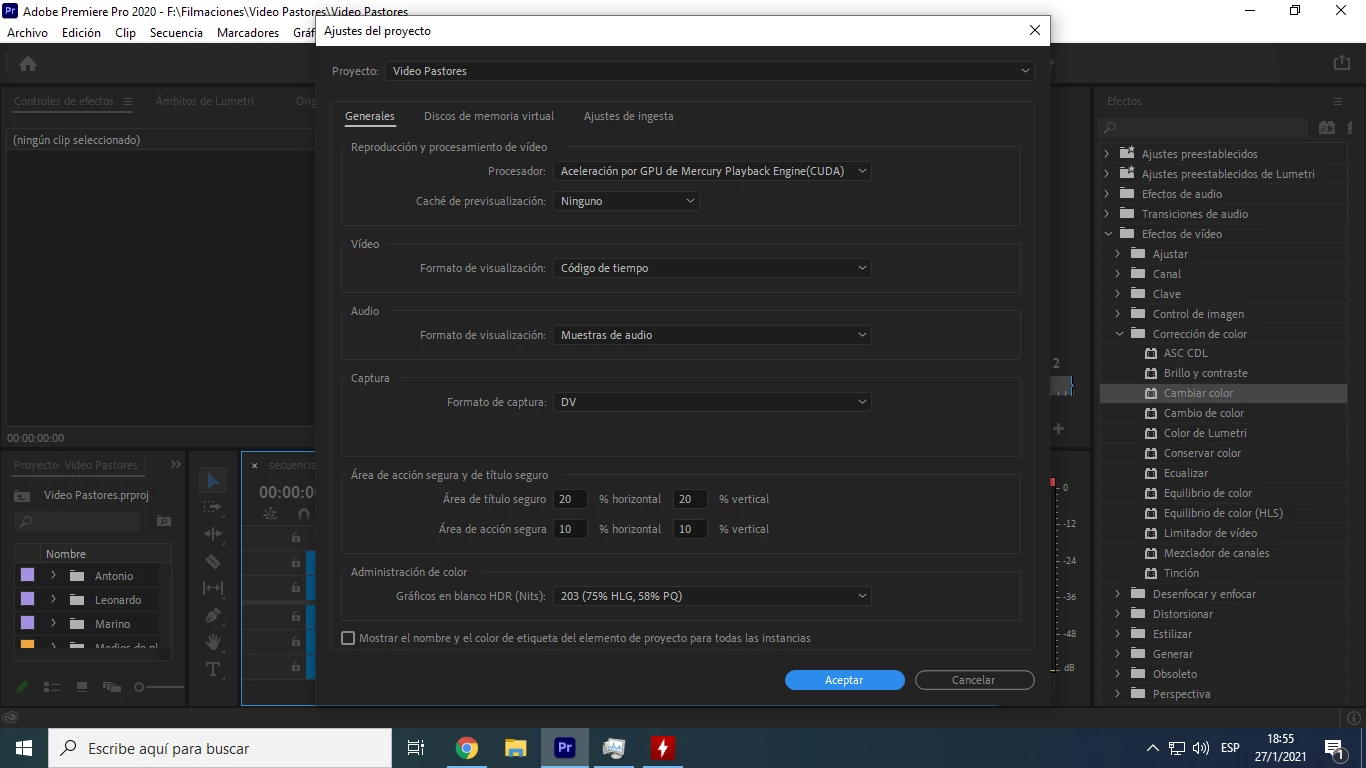Open the Formato de captura dropdown
1366x768 pixels.
712,402
